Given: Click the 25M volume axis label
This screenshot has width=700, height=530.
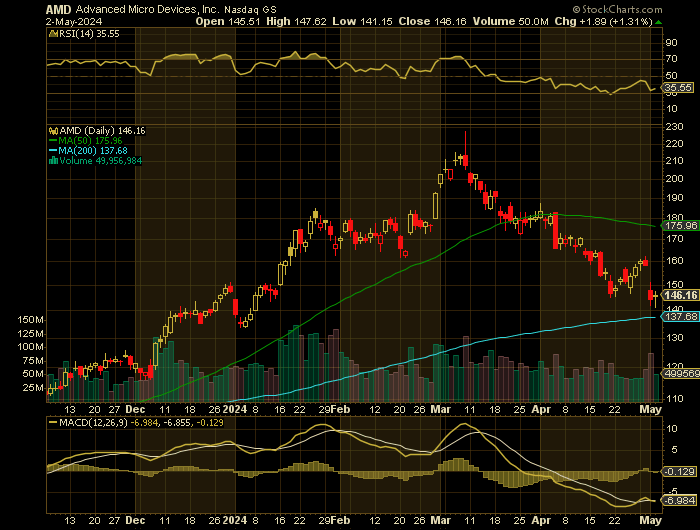Looking at the screenshot, I should [33, 388].
